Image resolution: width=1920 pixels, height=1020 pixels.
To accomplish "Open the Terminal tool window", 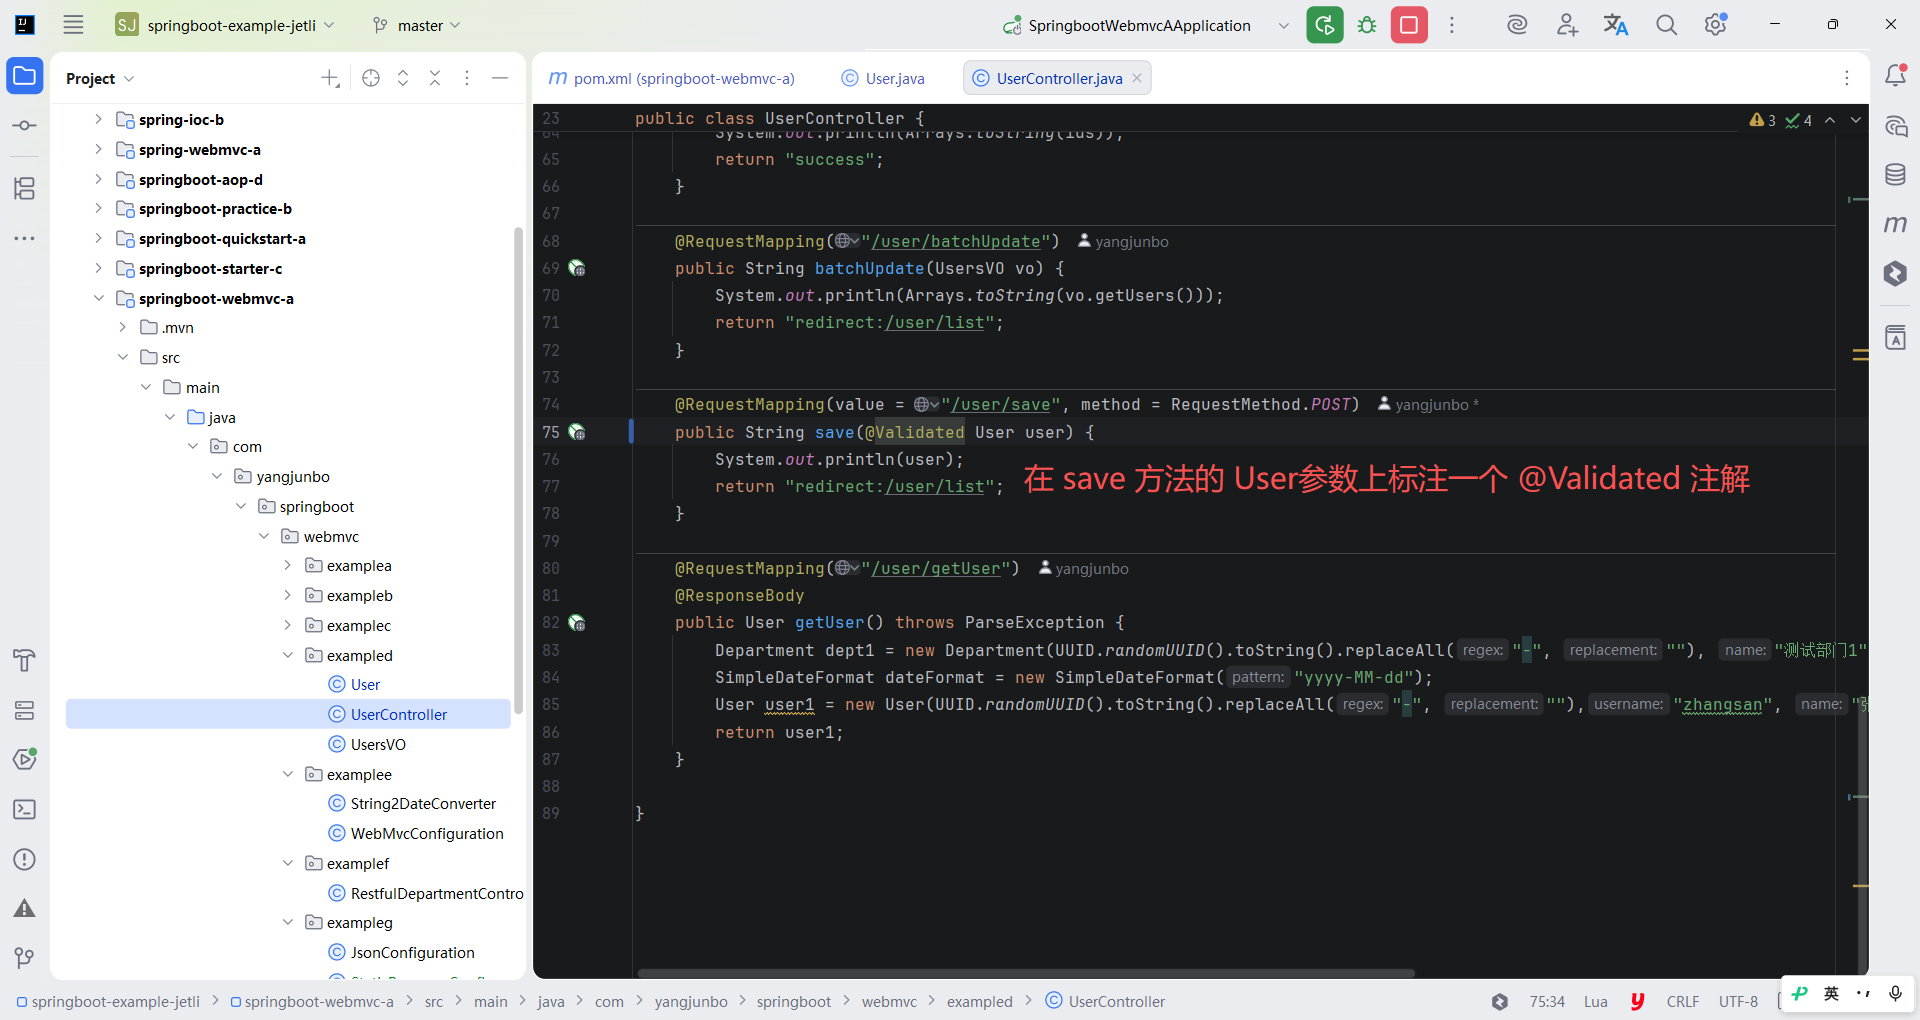I will 25,810.
